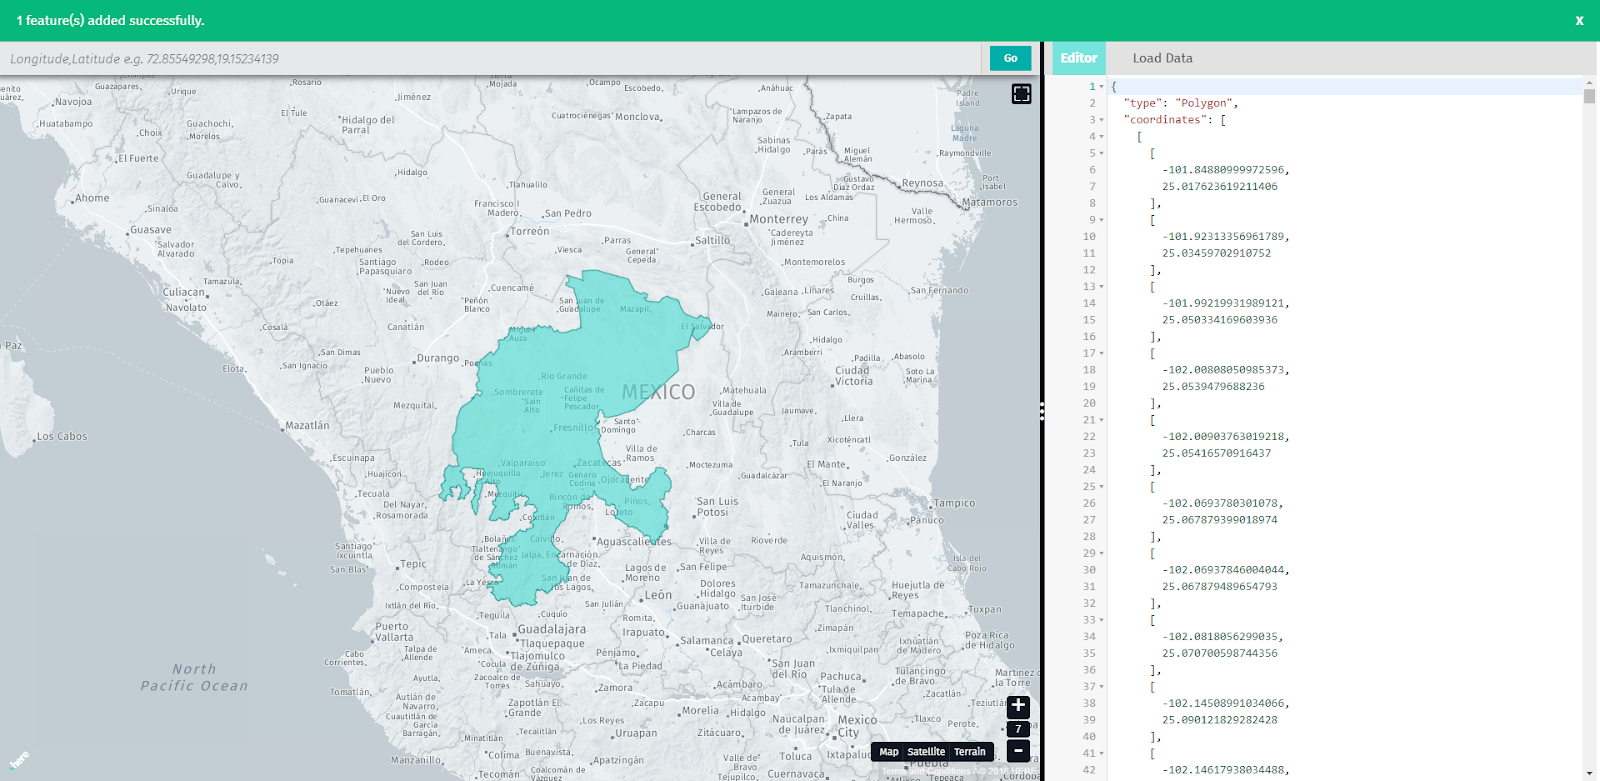Click the Los Cabos label on the map

(62, 437)
